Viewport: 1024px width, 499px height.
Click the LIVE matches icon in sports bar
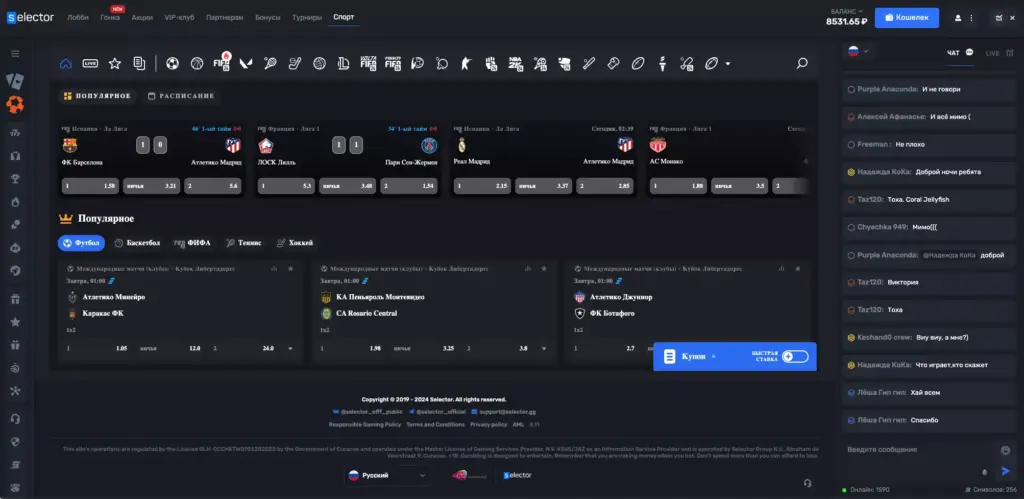click(x=91, y=64)
